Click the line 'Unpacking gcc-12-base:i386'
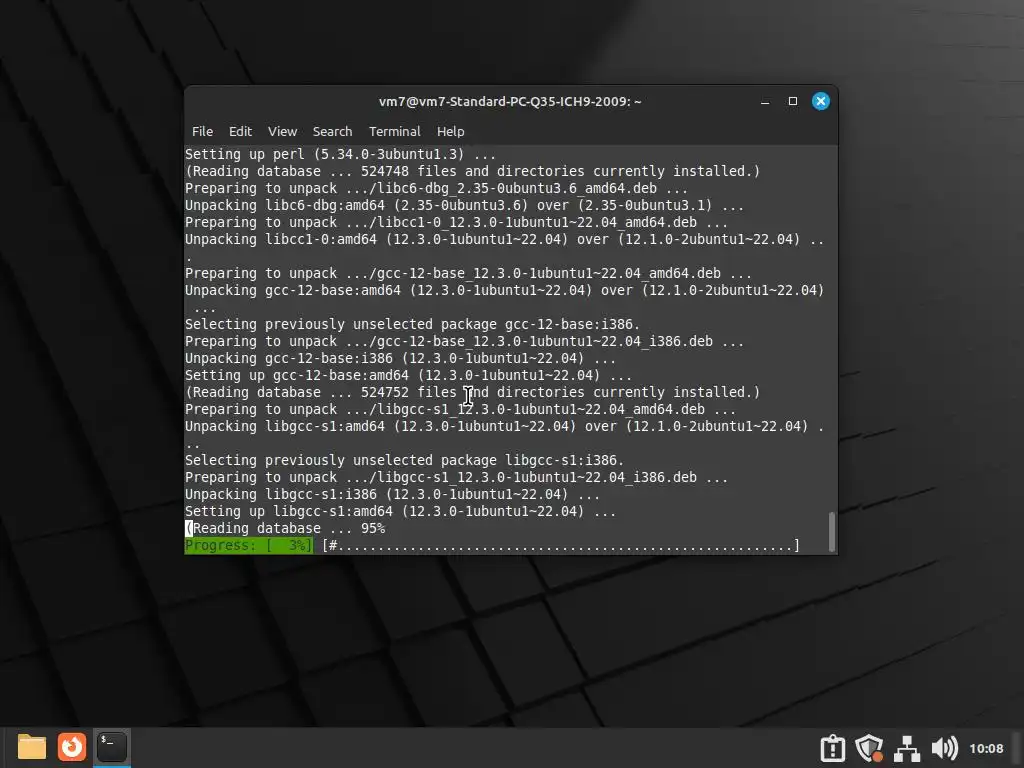This screenshot has height=768, width=1024. click(400, 359)
